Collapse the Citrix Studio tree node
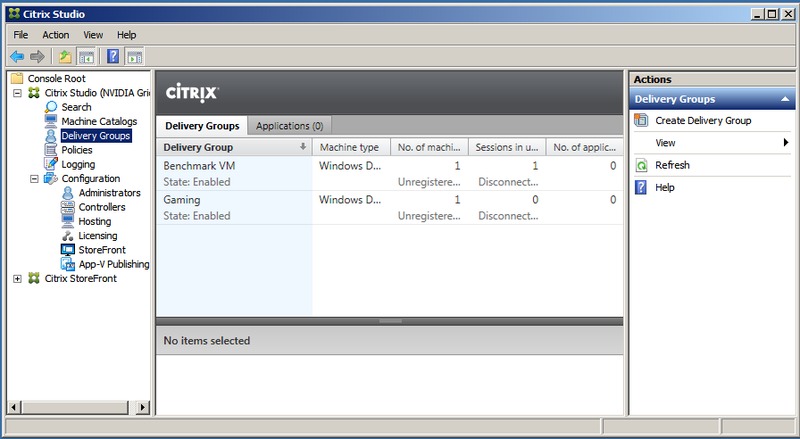Screen dimensions: 800x439 coord(18,93)
